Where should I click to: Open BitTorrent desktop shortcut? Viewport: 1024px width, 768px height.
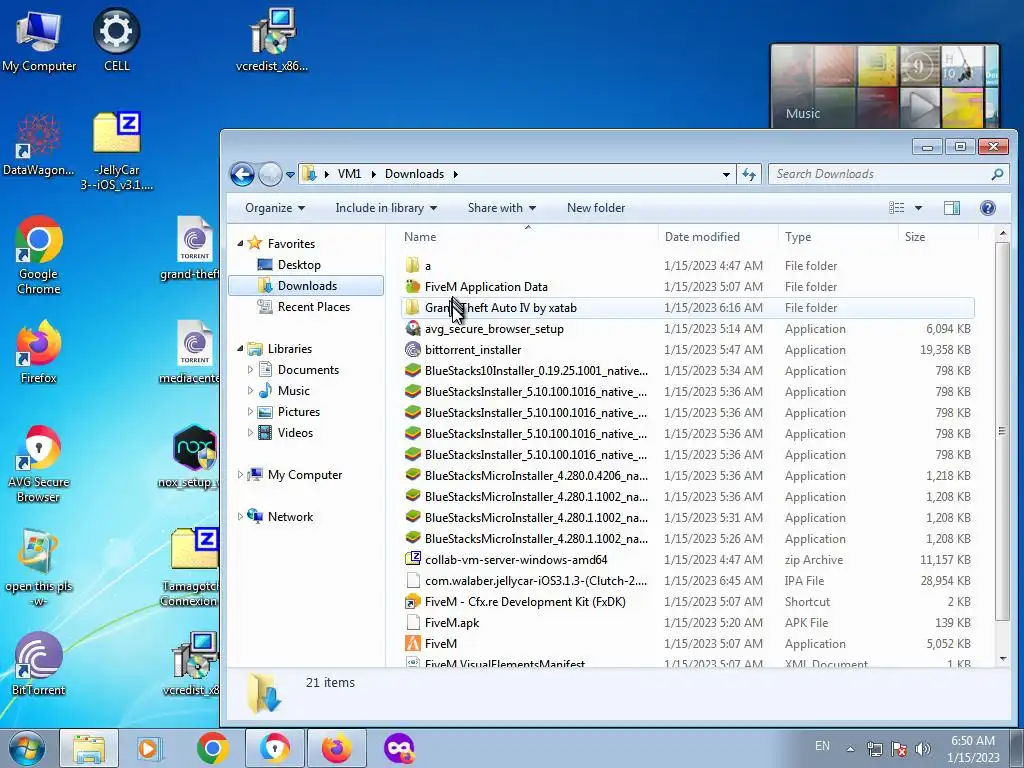tap(39, 664)
